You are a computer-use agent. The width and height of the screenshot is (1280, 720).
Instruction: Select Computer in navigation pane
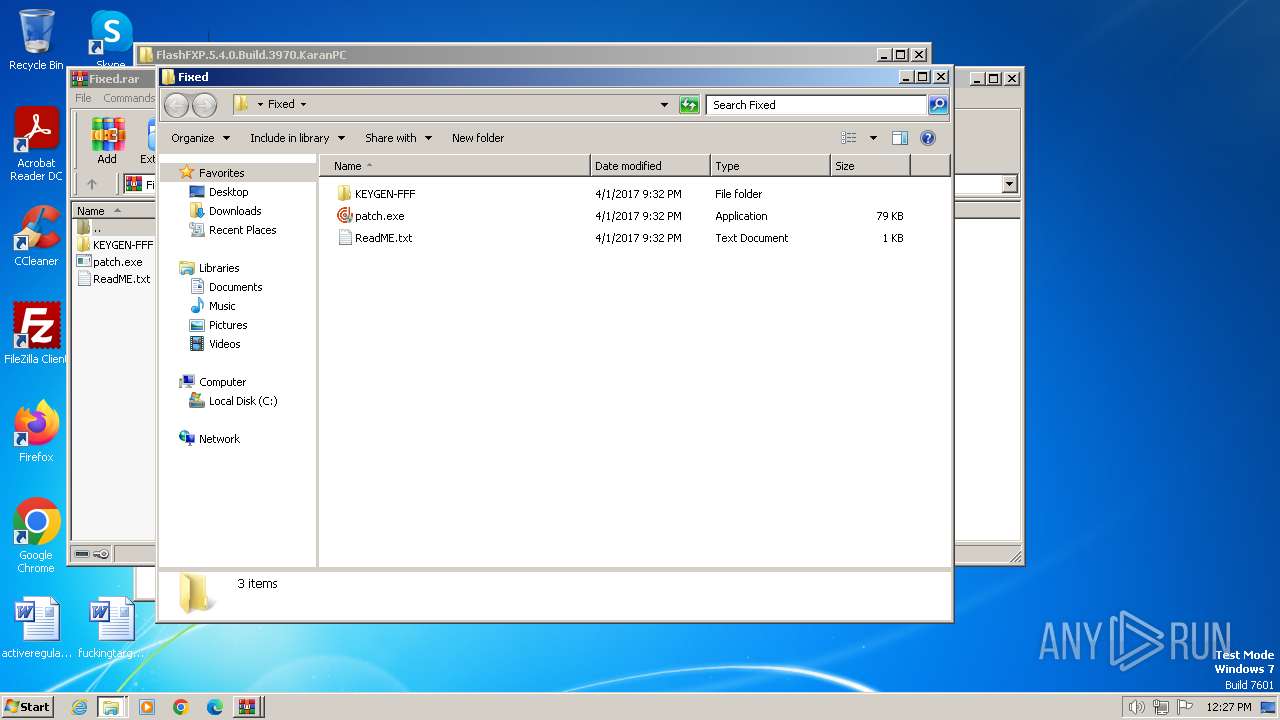(222, 382)
